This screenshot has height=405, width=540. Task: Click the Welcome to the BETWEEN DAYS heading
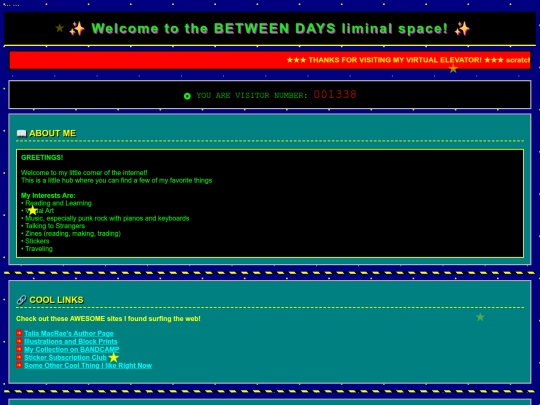(x=270, y=29)
